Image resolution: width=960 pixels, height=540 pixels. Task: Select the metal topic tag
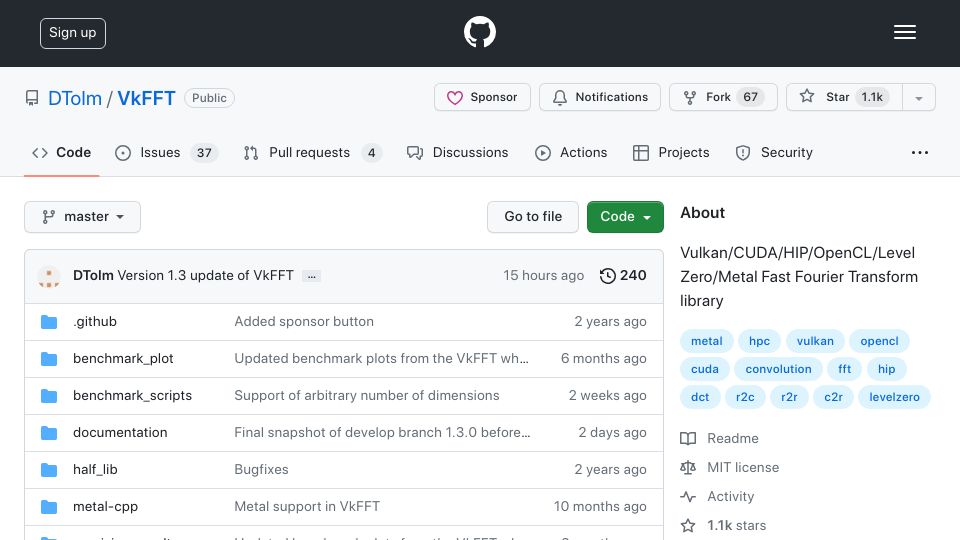[707, 341]
